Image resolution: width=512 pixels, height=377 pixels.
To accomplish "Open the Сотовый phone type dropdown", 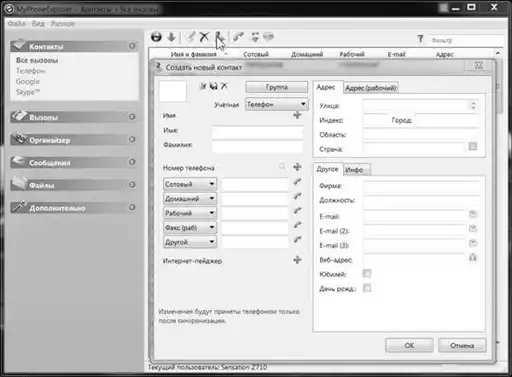I will click(190, 184).
